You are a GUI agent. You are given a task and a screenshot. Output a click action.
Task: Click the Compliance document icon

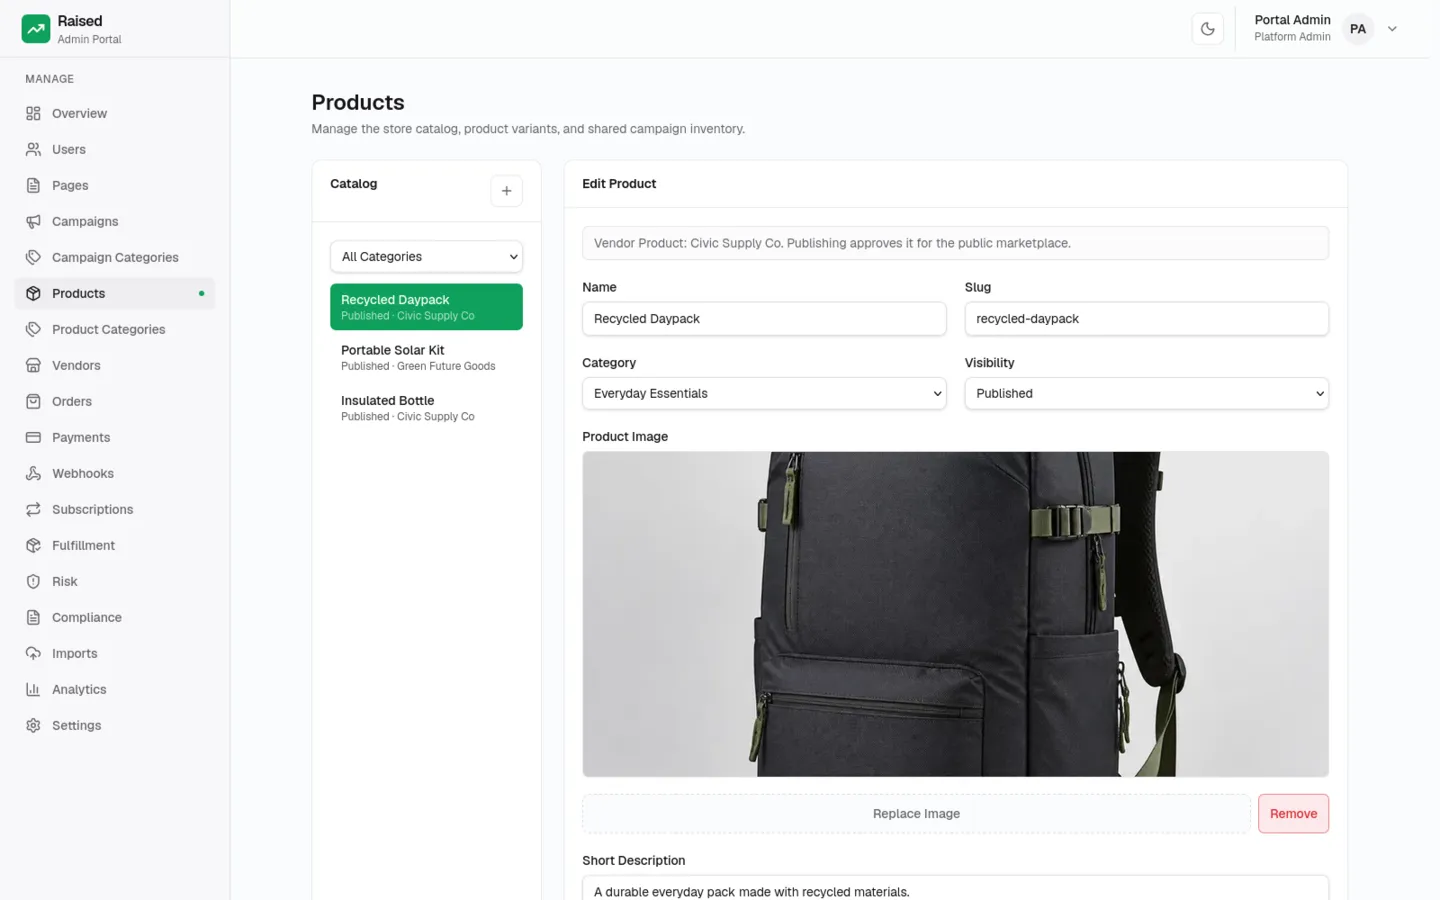click(x=33, y=617)
